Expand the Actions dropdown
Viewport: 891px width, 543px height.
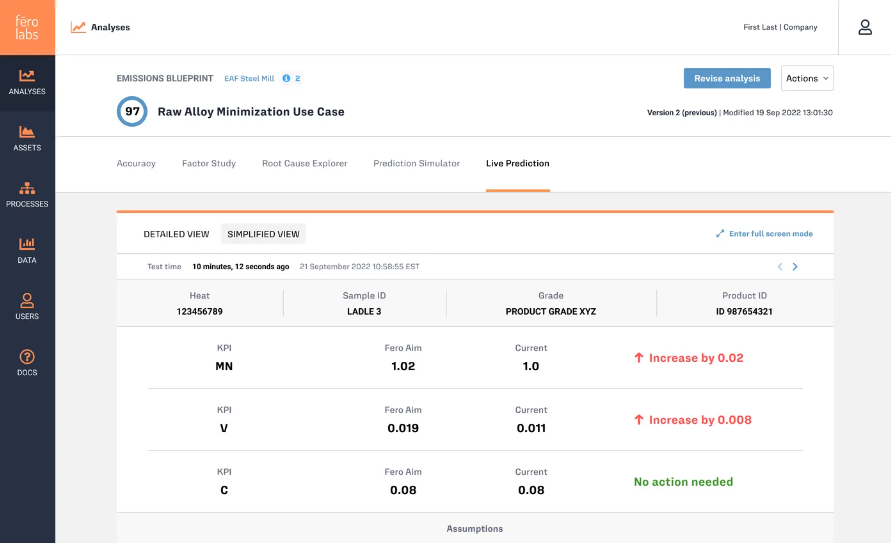click(x=807, y=78)
